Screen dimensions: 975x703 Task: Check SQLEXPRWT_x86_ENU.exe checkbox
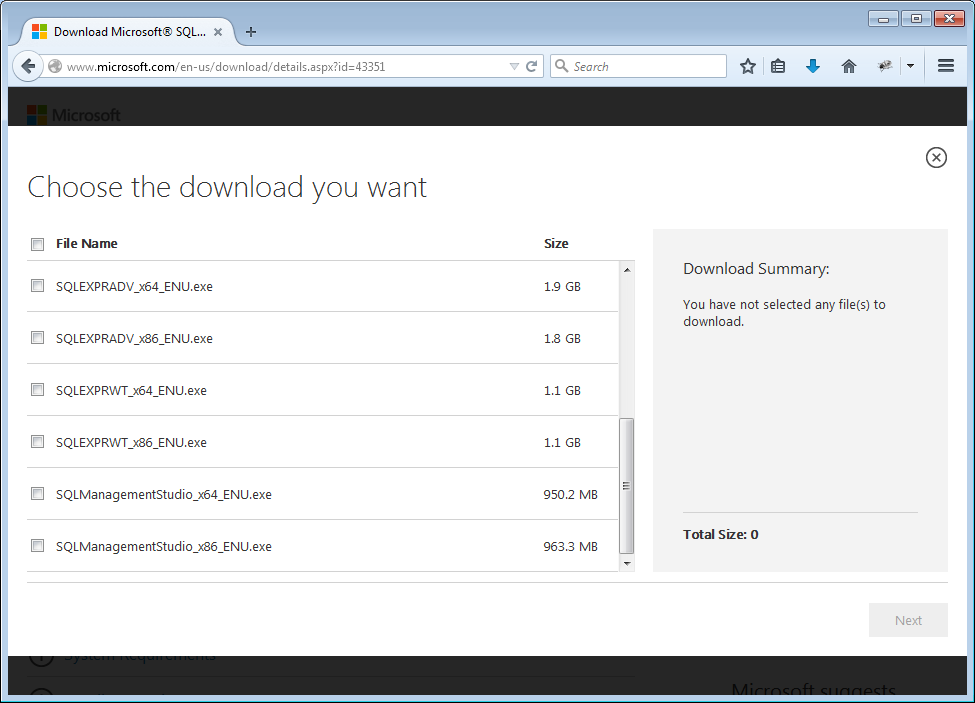click(x=37, y=442)
